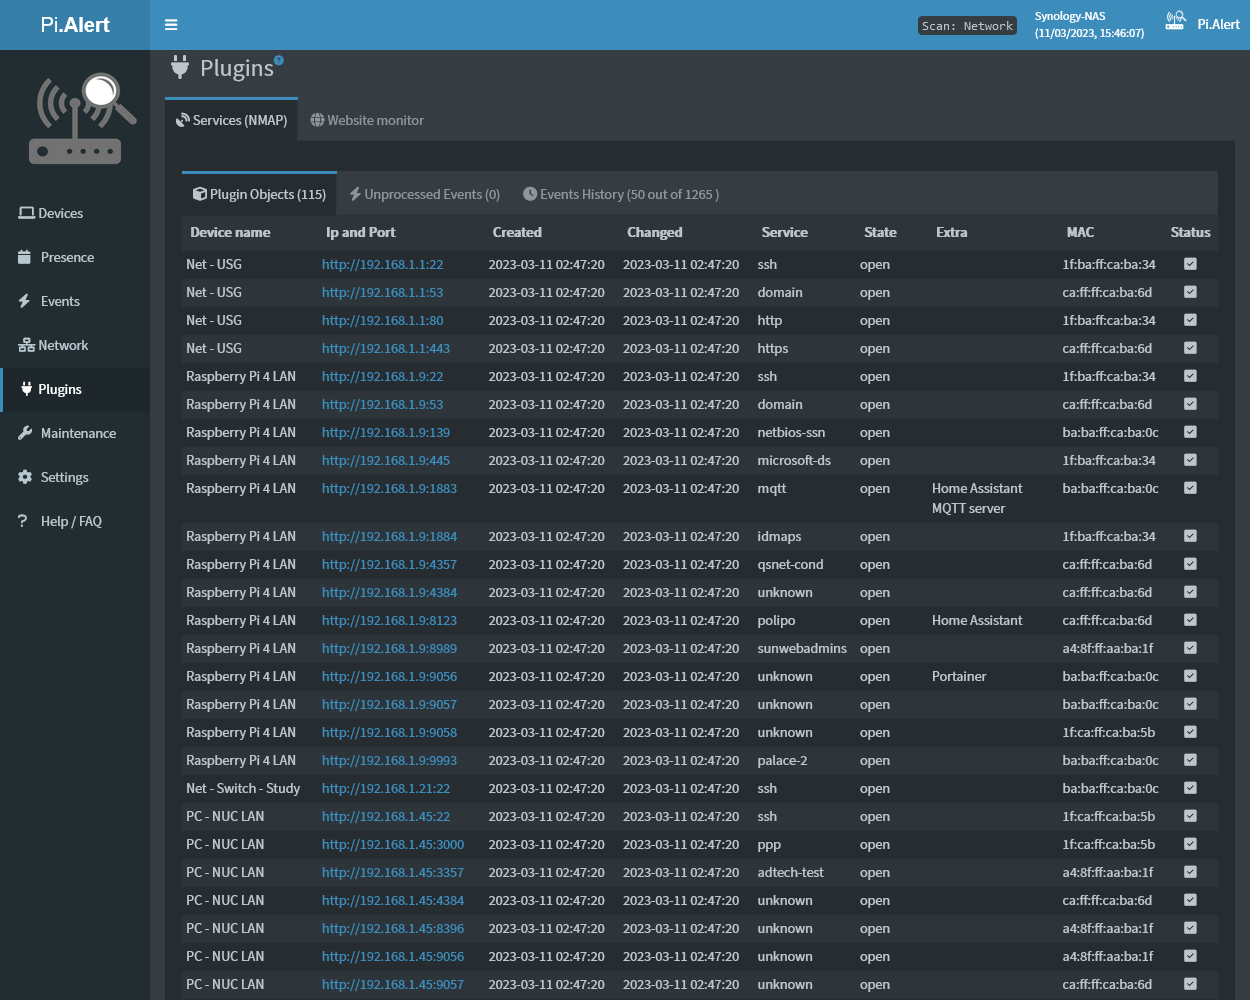Toggle status checkbox for mqtt service row
The image size is (1250, 1000).
click(1190, 488)
